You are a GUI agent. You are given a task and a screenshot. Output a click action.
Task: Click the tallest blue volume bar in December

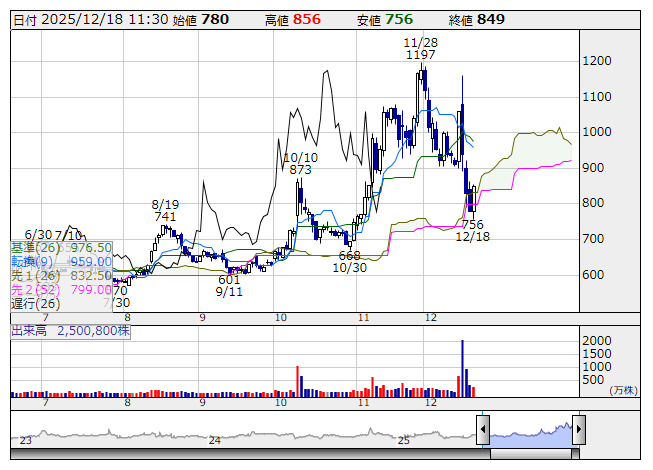[462, 368]
